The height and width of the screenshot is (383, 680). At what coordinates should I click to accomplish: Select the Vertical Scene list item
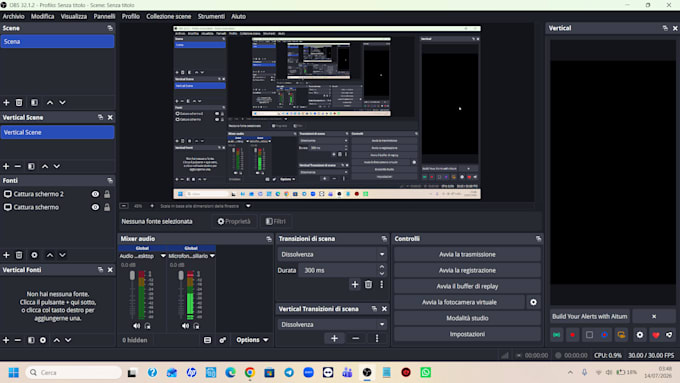pos(57,132)
